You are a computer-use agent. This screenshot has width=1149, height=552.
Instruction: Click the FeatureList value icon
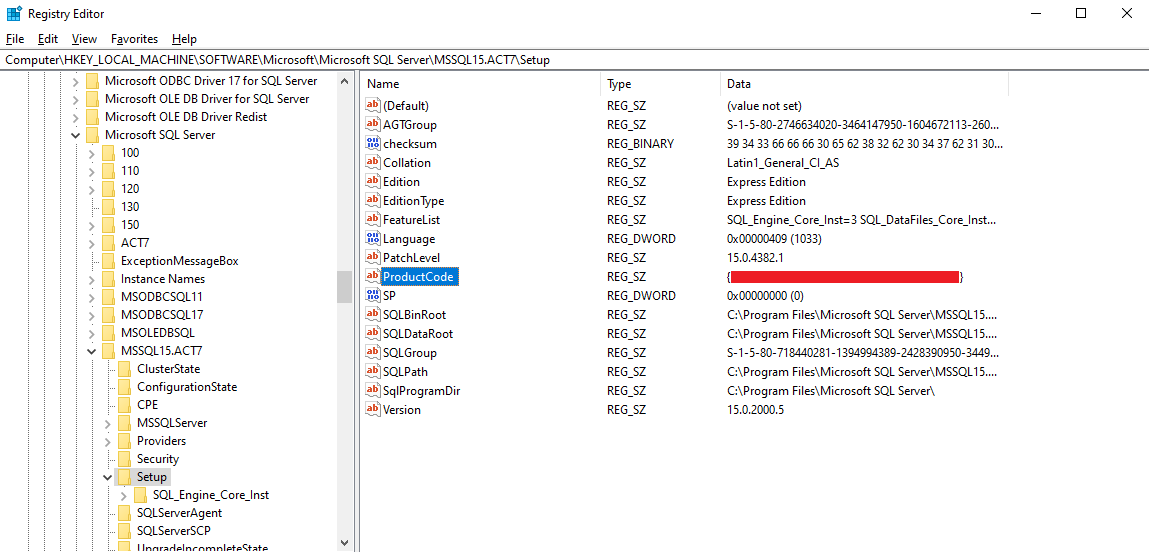(x=373, y=220)
